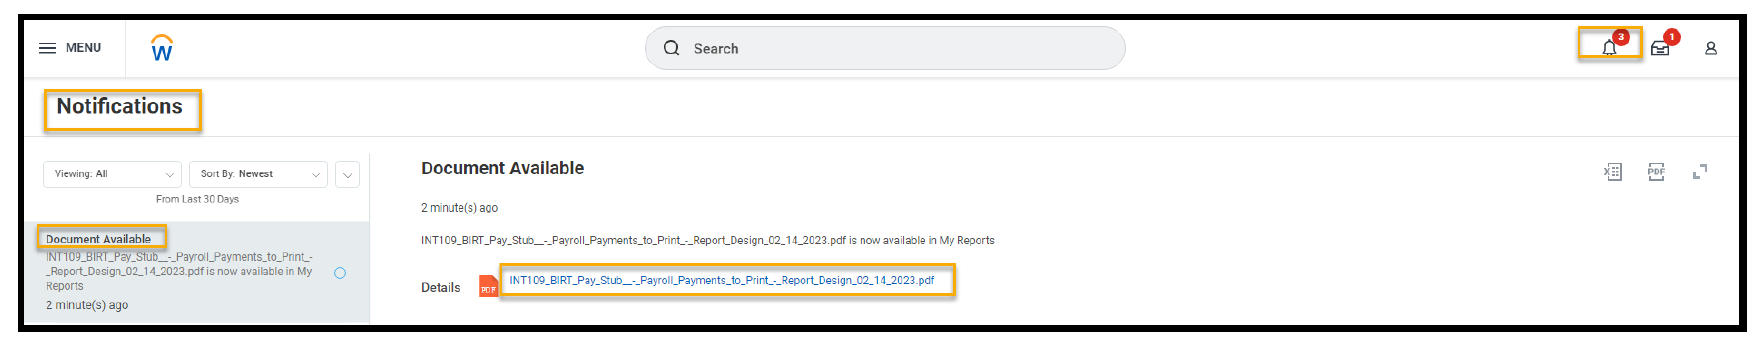Viewport: 1764px width, 361px height.
Task: Open the inbox tray icon
Action: tap(1660, 48)
